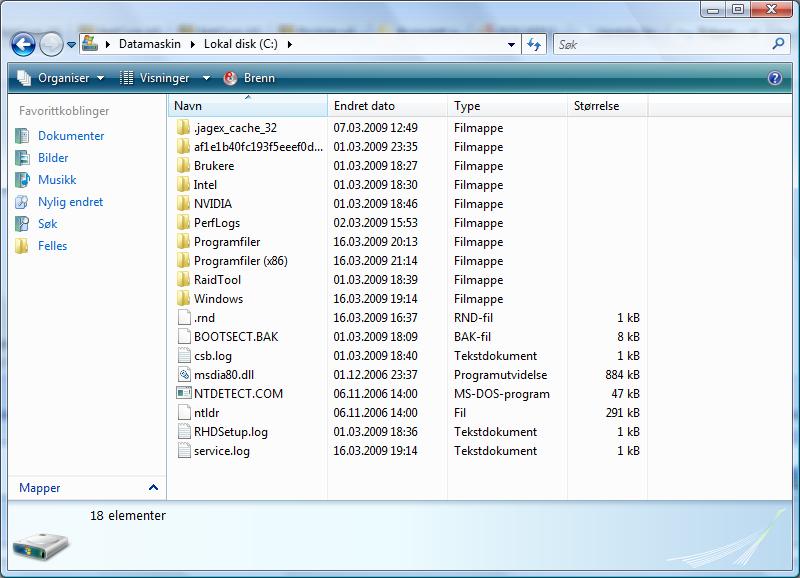Select the csb.log text file icon
The image size is (800, 578).
[184, 356]
